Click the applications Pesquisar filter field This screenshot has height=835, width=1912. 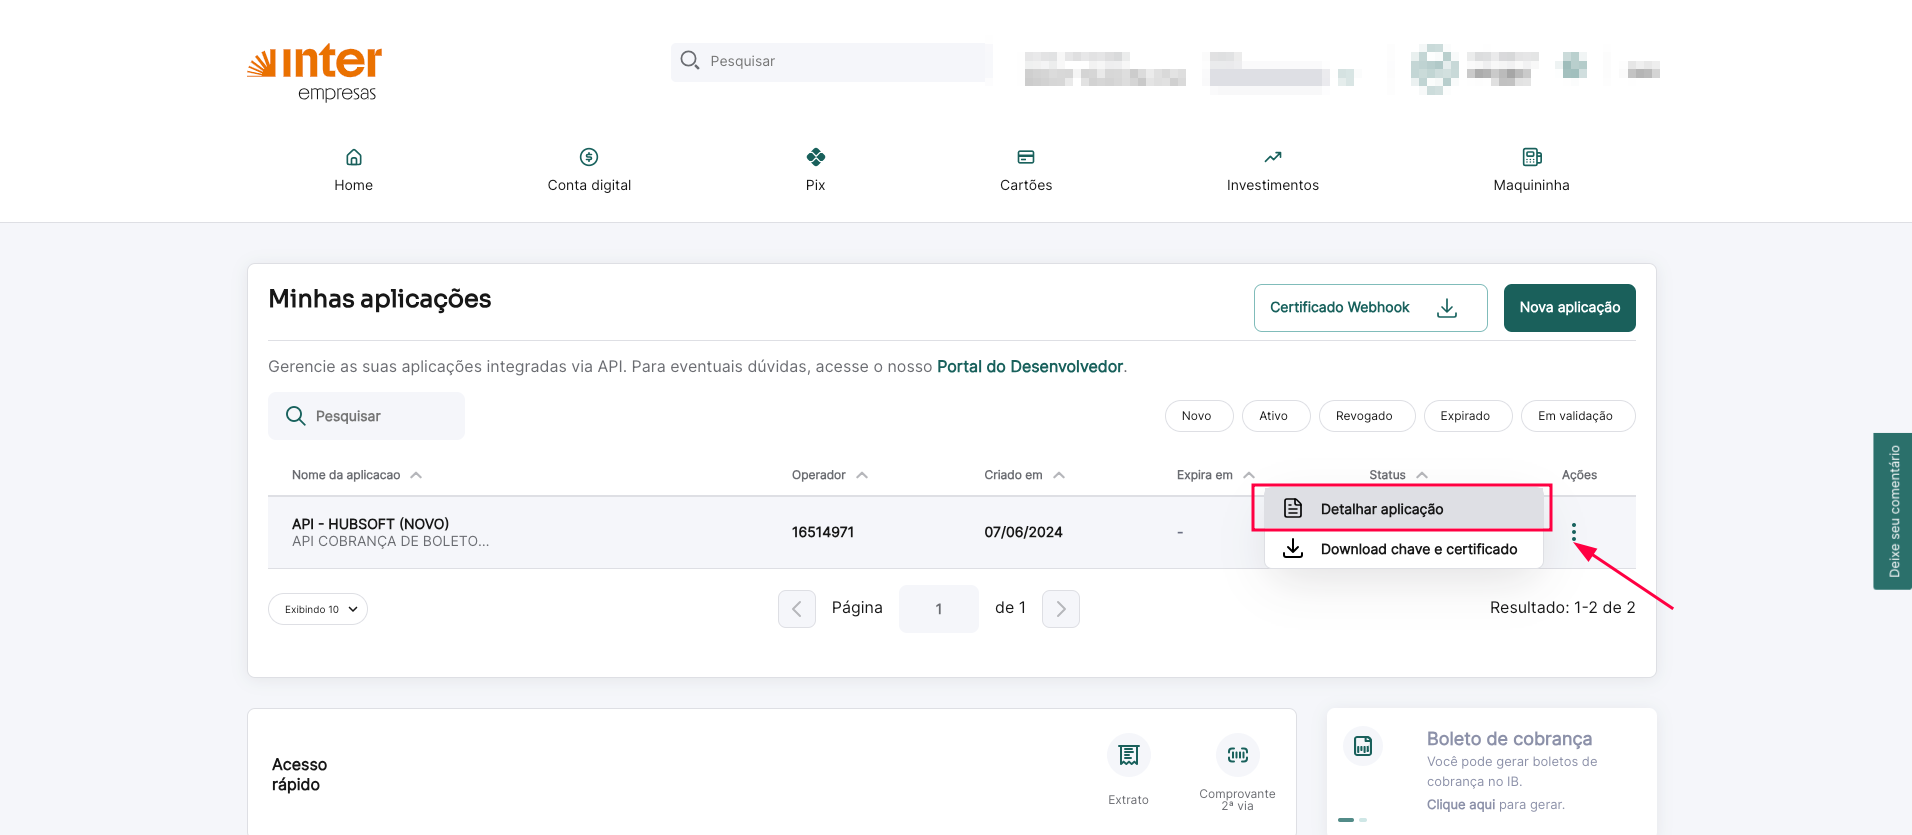coord(366,416)
